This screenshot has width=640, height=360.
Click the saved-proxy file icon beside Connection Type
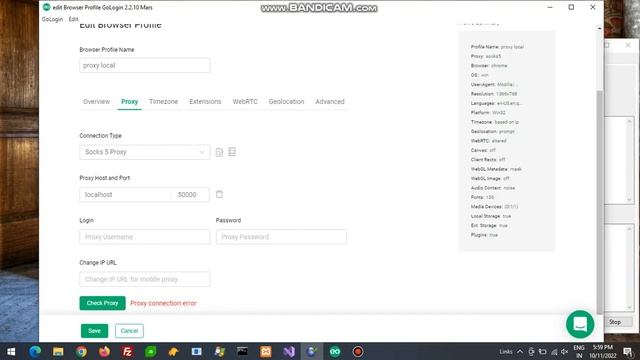(219, 152)
